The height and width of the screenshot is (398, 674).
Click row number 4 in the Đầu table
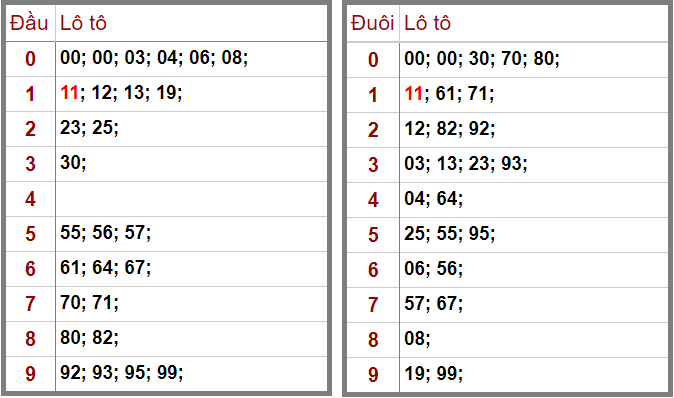(x=30, y=199)
